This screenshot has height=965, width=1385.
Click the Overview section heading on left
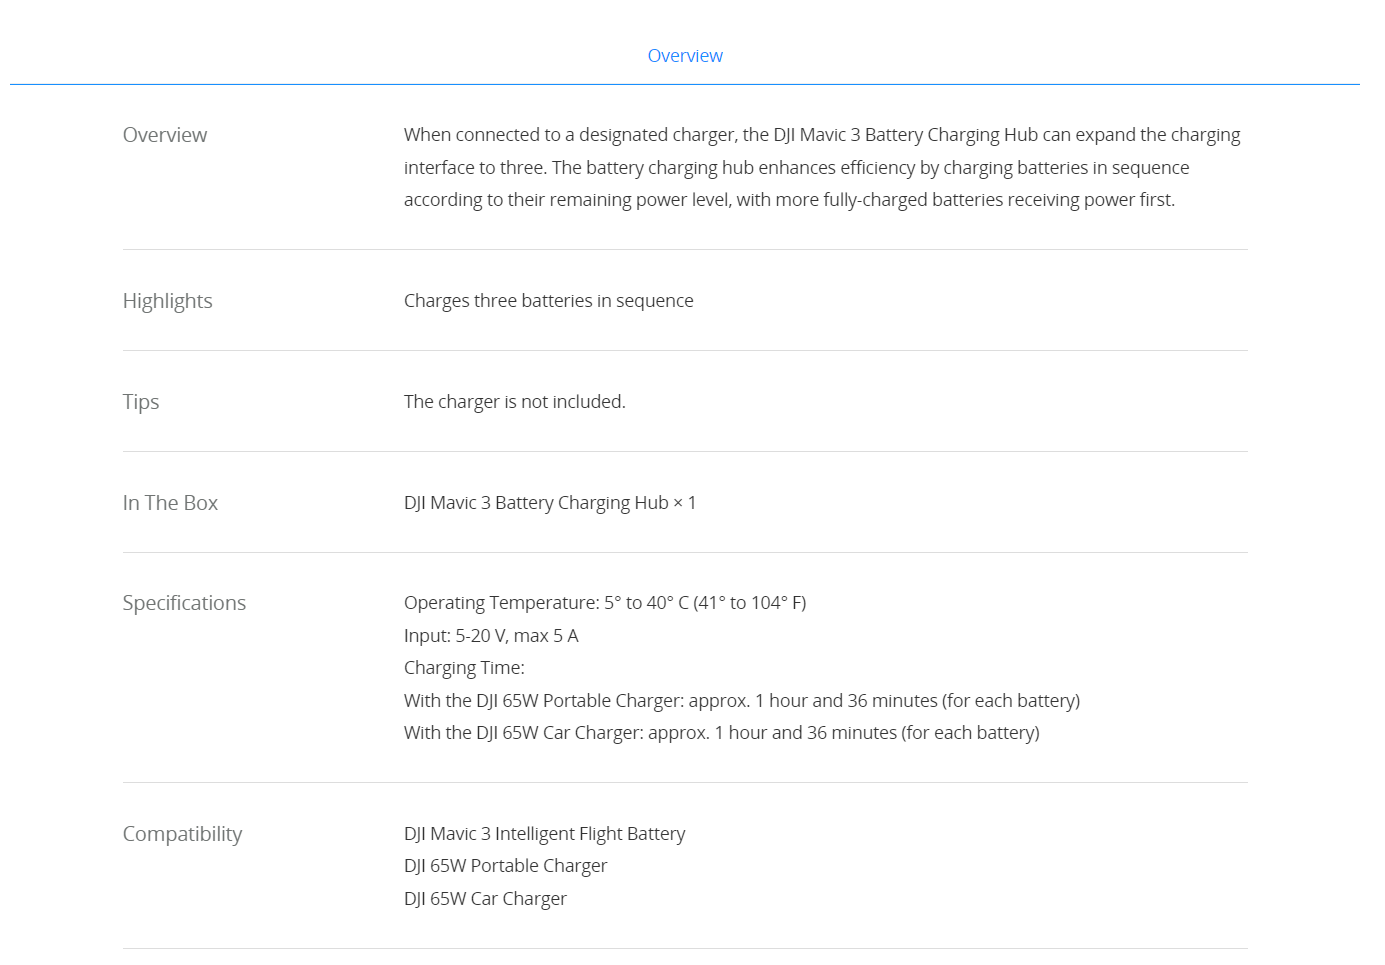tap(165, 135)
